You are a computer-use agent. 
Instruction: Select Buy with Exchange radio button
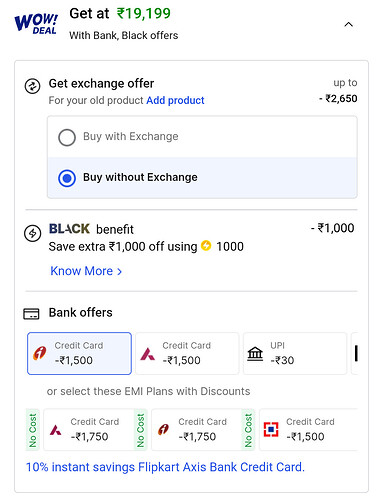[67, 137]
